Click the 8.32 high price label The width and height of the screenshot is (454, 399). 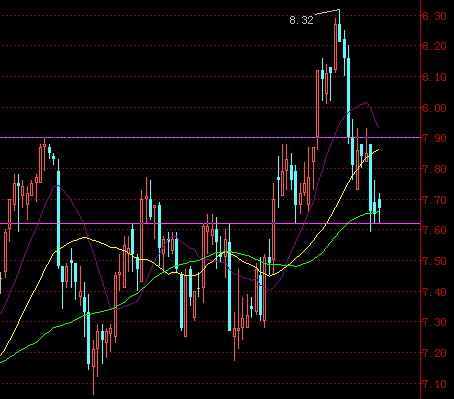pos(301,20)
